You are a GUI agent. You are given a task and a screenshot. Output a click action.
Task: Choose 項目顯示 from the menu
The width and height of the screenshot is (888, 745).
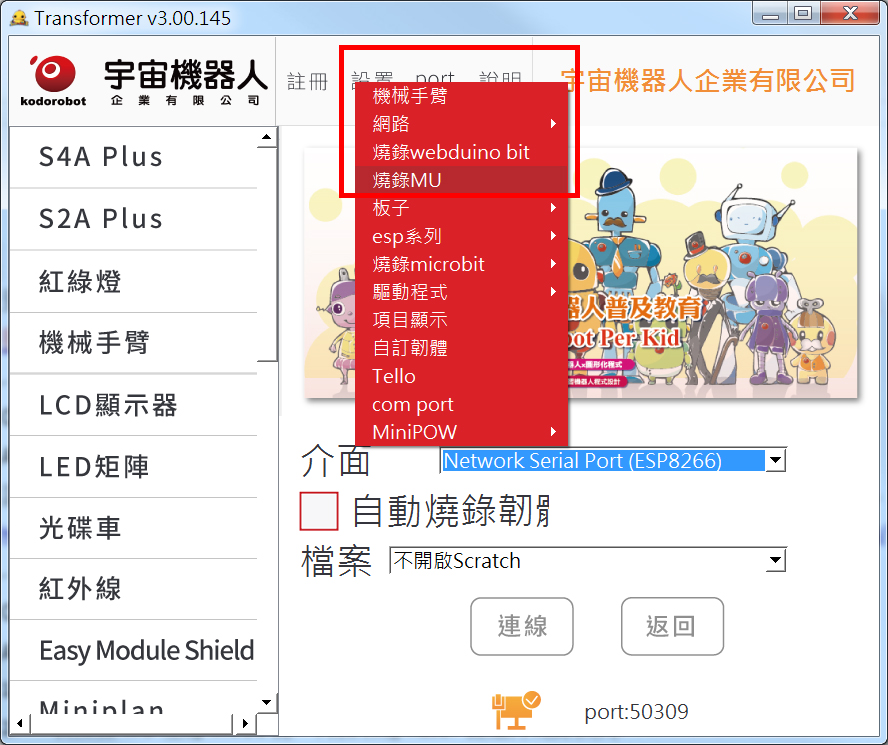click(462, 320)
